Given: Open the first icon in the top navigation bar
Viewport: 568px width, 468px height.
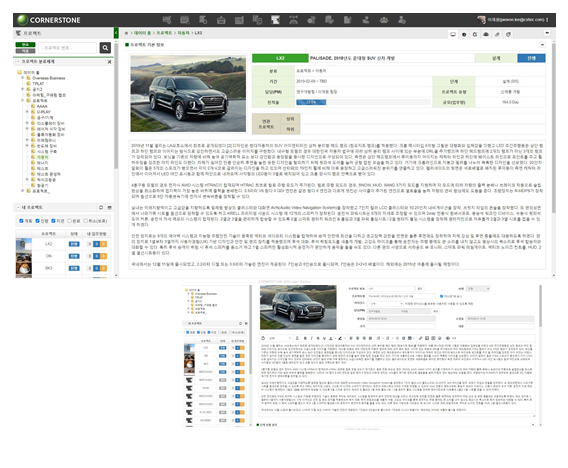Looking at the screenshot, I should point(167,20).
